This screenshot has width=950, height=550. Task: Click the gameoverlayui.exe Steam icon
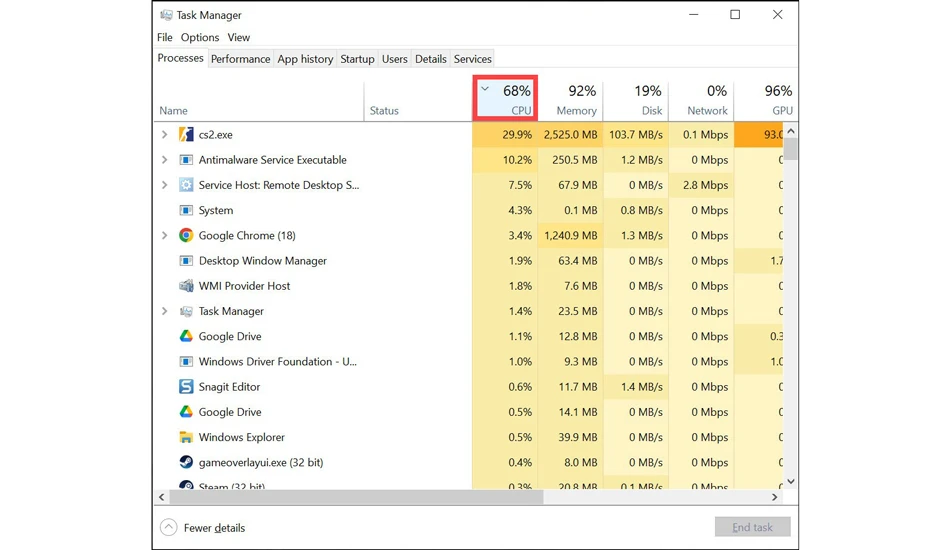pyautogui.click(x=186, y=462)
